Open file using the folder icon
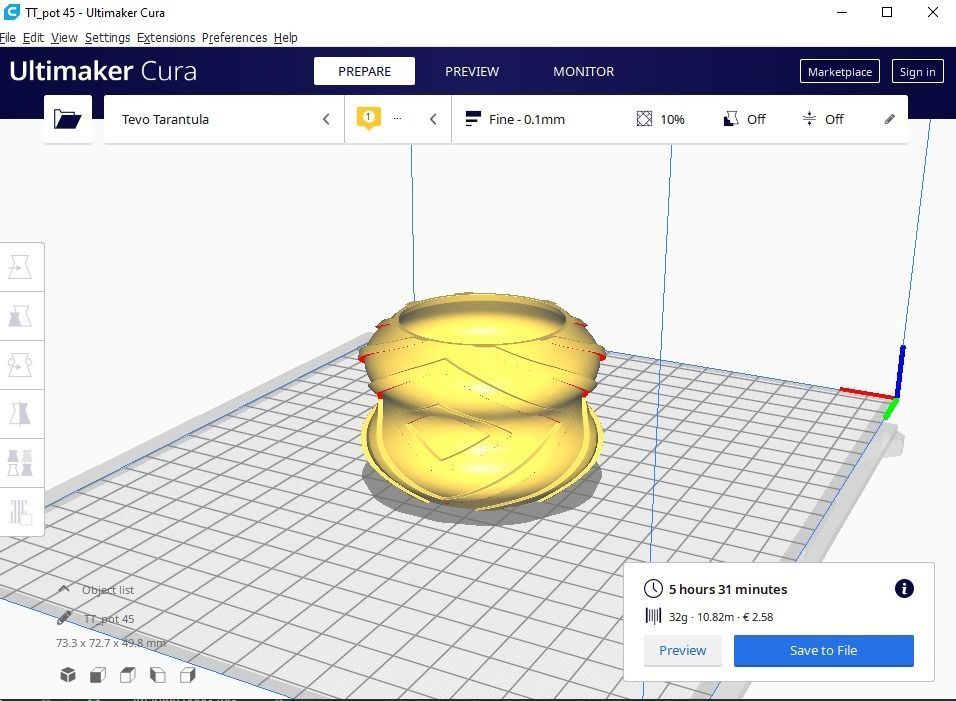The height and width of the screenshot is (701, 956). [68, 119]
